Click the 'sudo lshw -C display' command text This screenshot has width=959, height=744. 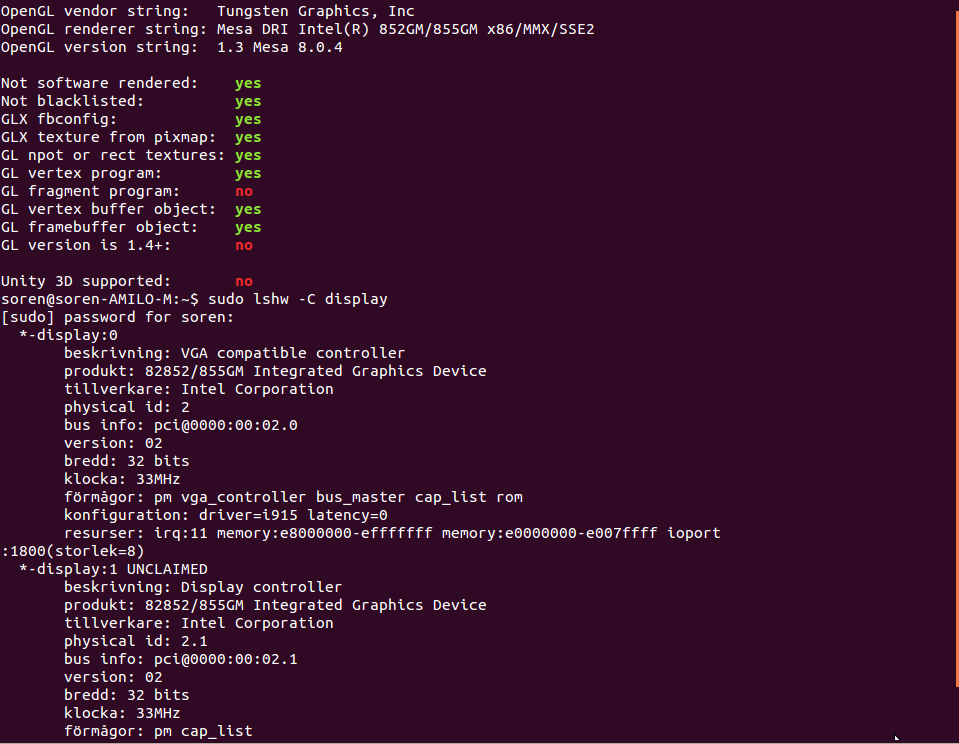(298, 299)
